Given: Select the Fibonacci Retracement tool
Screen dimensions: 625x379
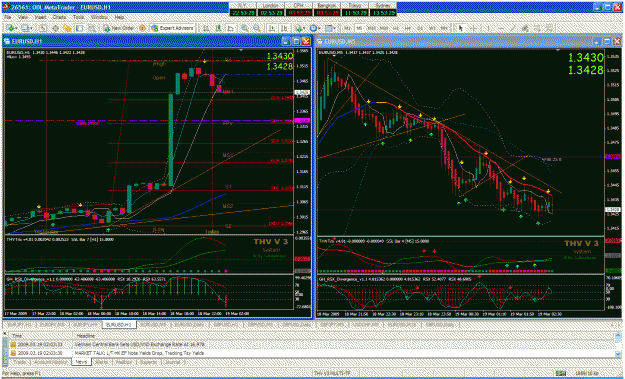Looking at the screenshot, I should [x=538, y=28].
